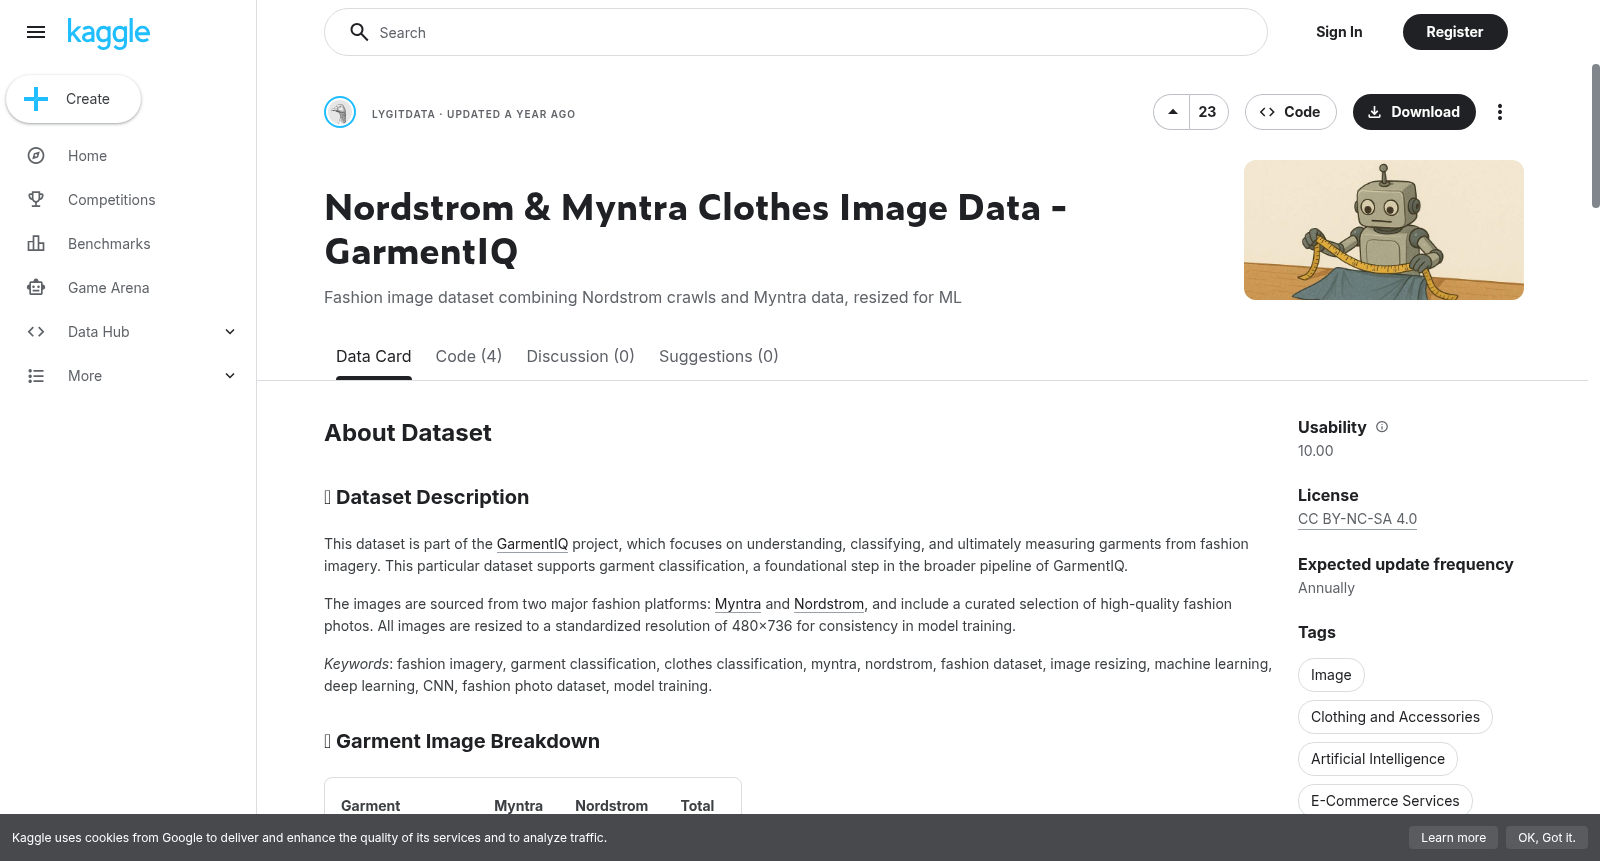Select the E-Commerce Services tag

click(x=1385, y=801)
